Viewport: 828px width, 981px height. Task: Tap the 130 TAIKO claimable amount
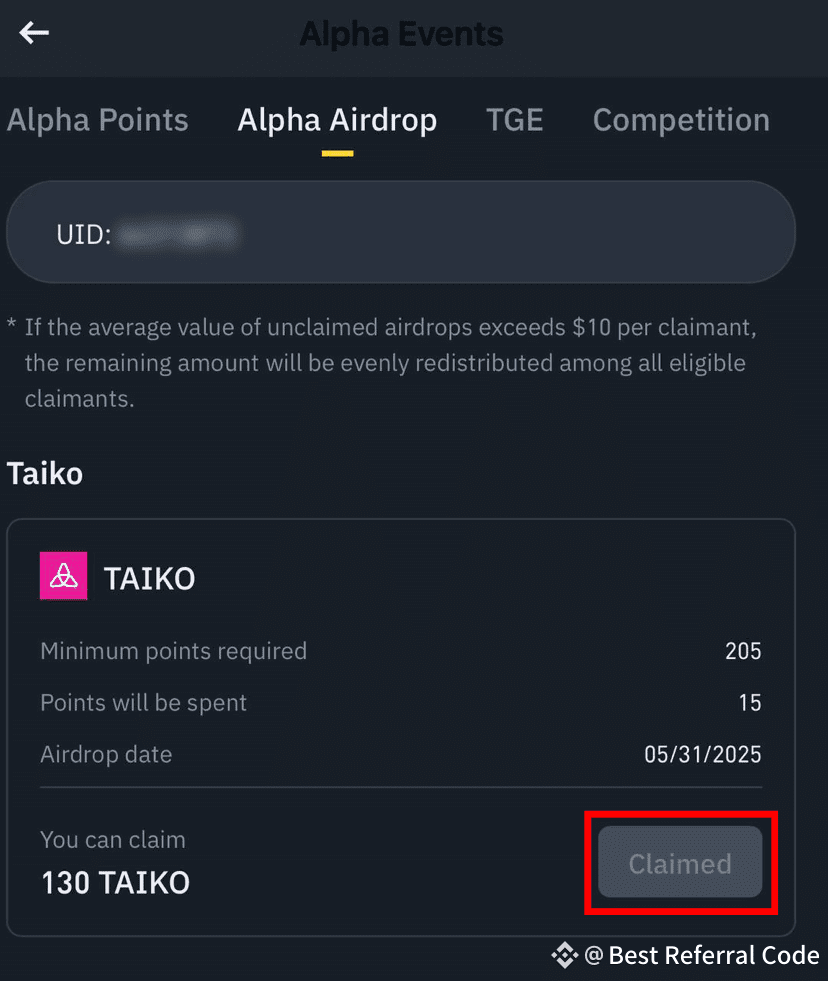[115, 882]
